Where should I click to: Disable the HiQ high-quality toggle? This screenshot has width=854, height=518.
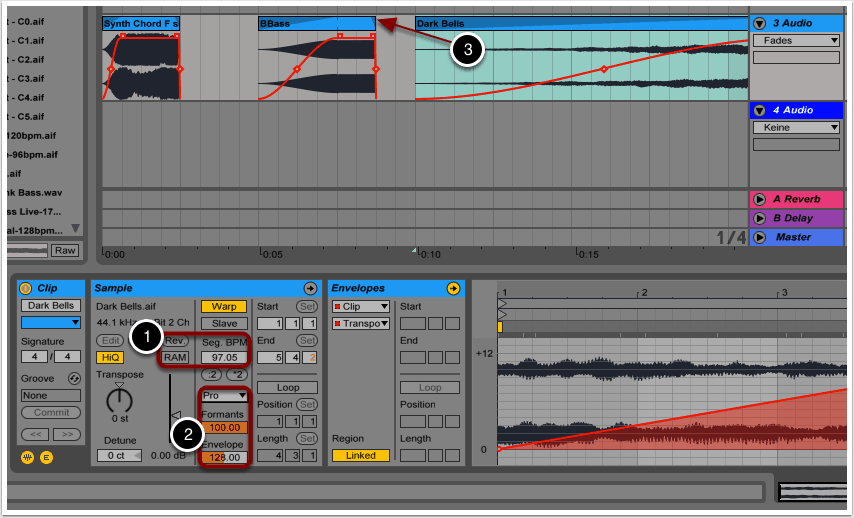pyautogui.click(x=108, y=357)
